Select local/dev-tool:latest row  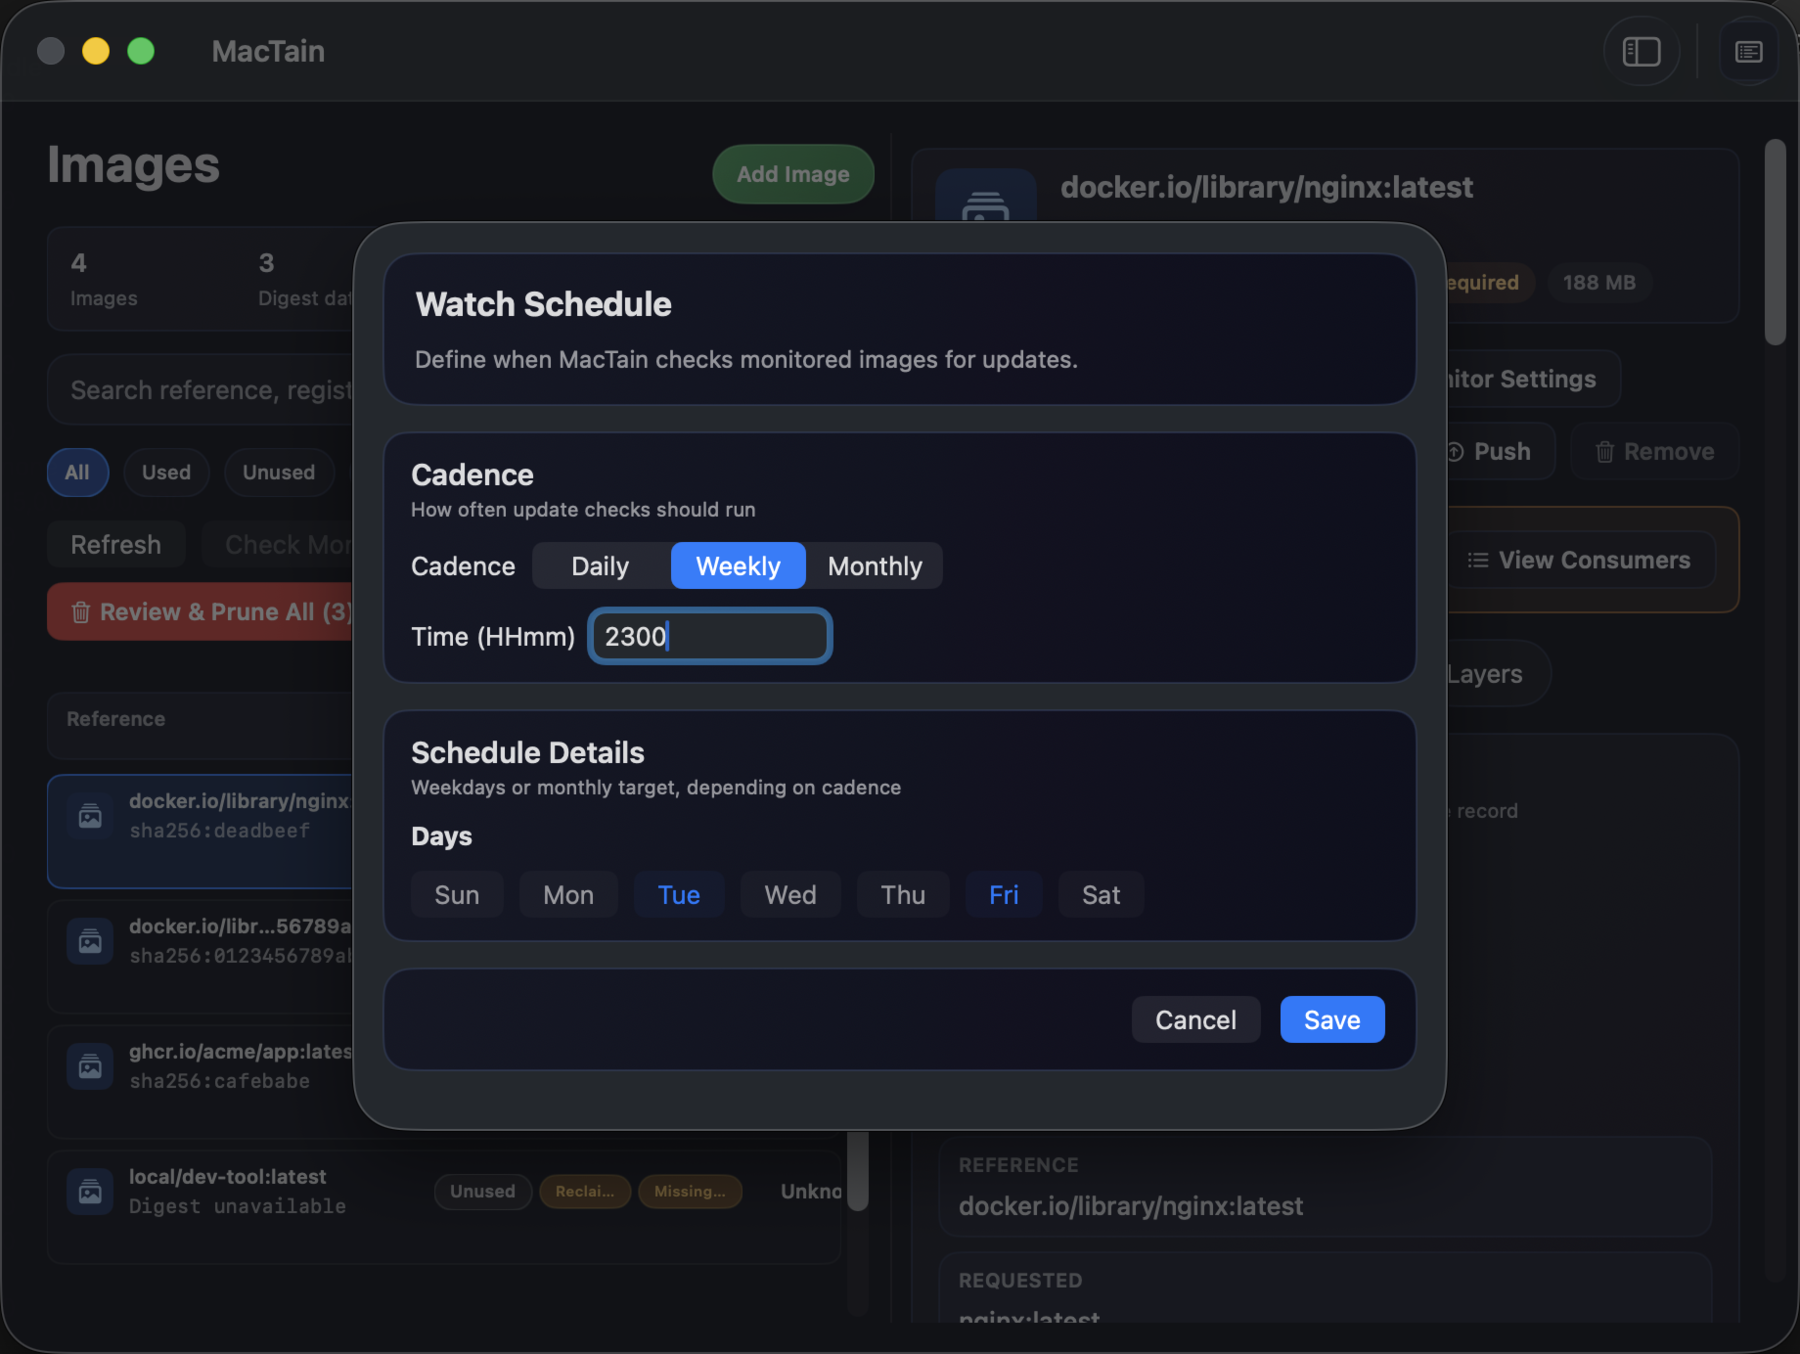pyautogui.click(x=444, y=1206)
